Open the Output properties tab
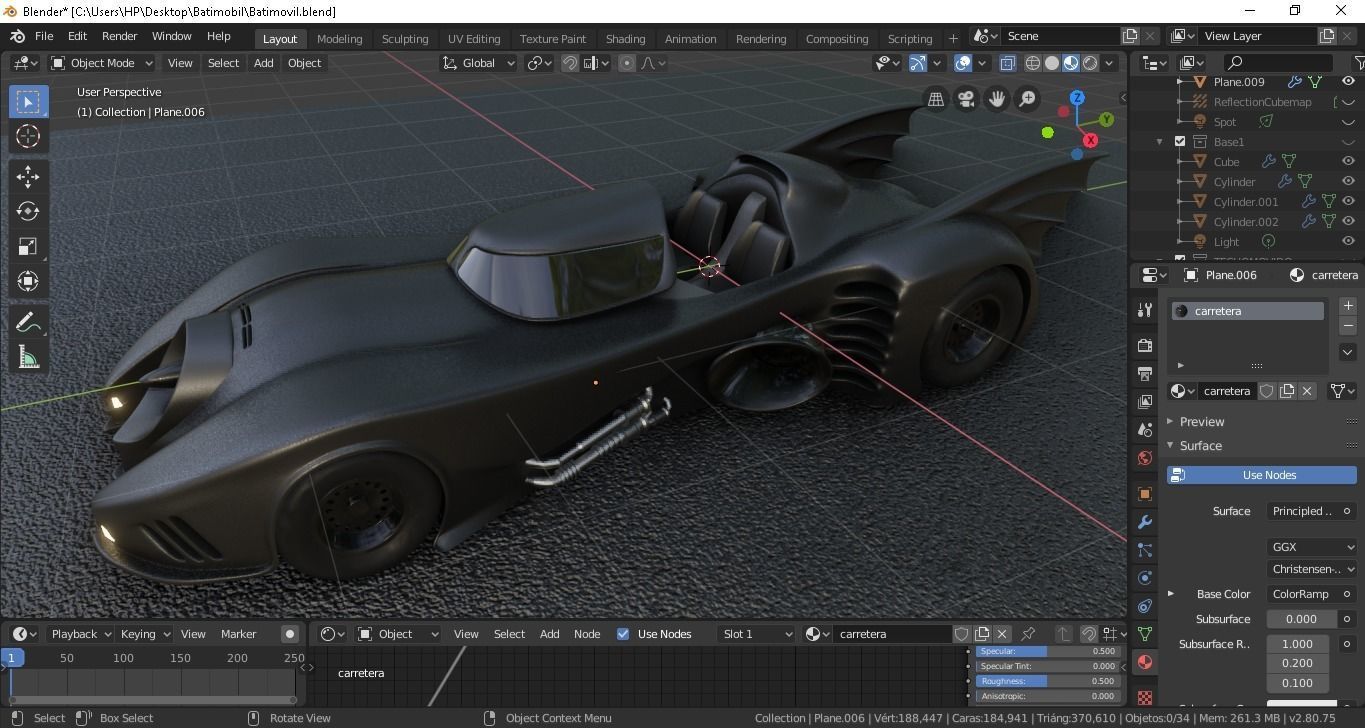Image resolution: width=1365 pixels, height=728 pixels. pos(1145,373)
